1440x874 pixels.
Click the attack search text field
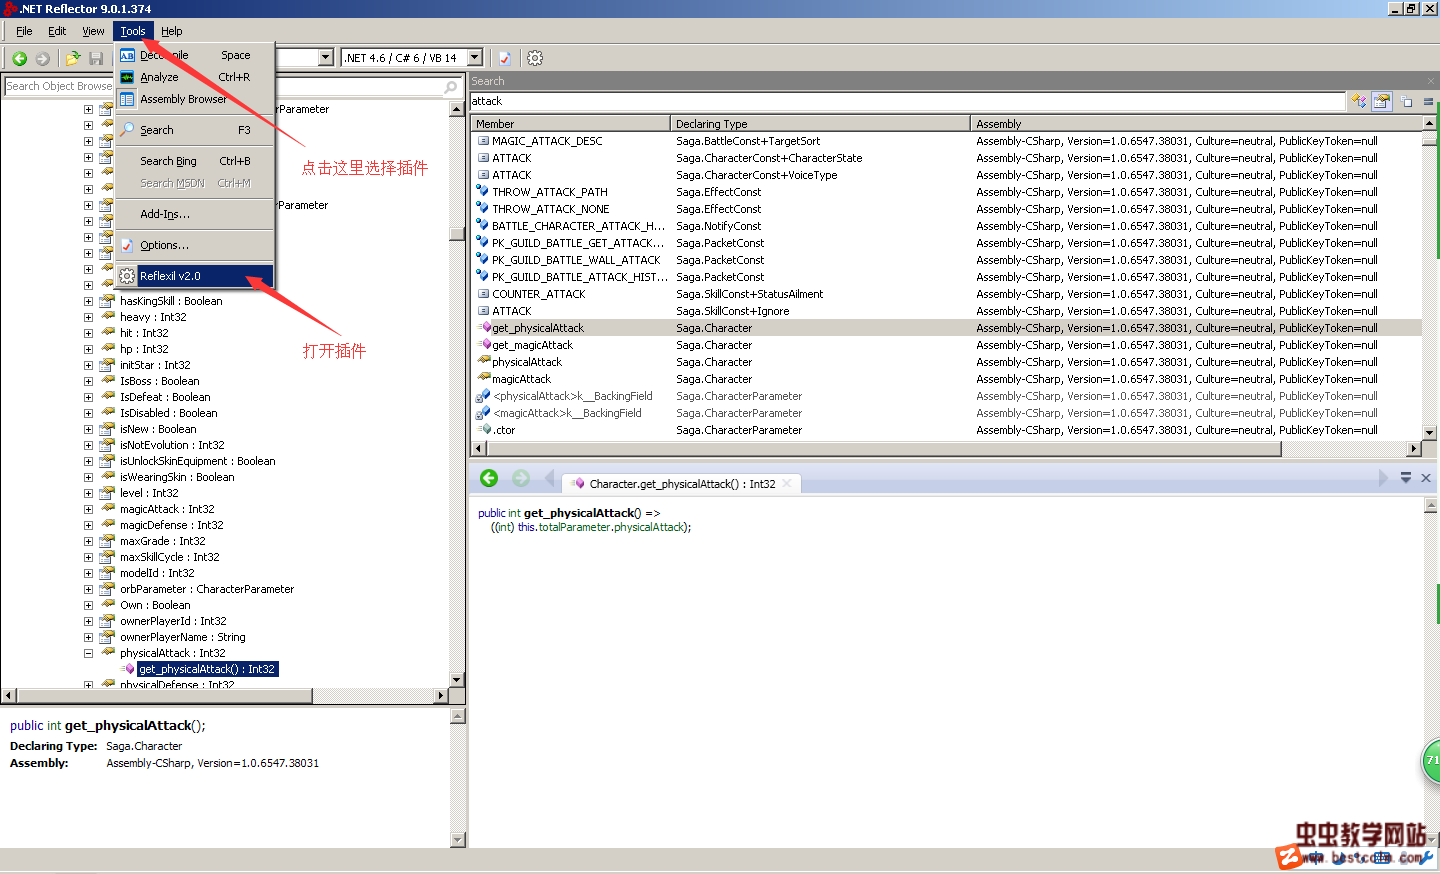pos(907,101)
